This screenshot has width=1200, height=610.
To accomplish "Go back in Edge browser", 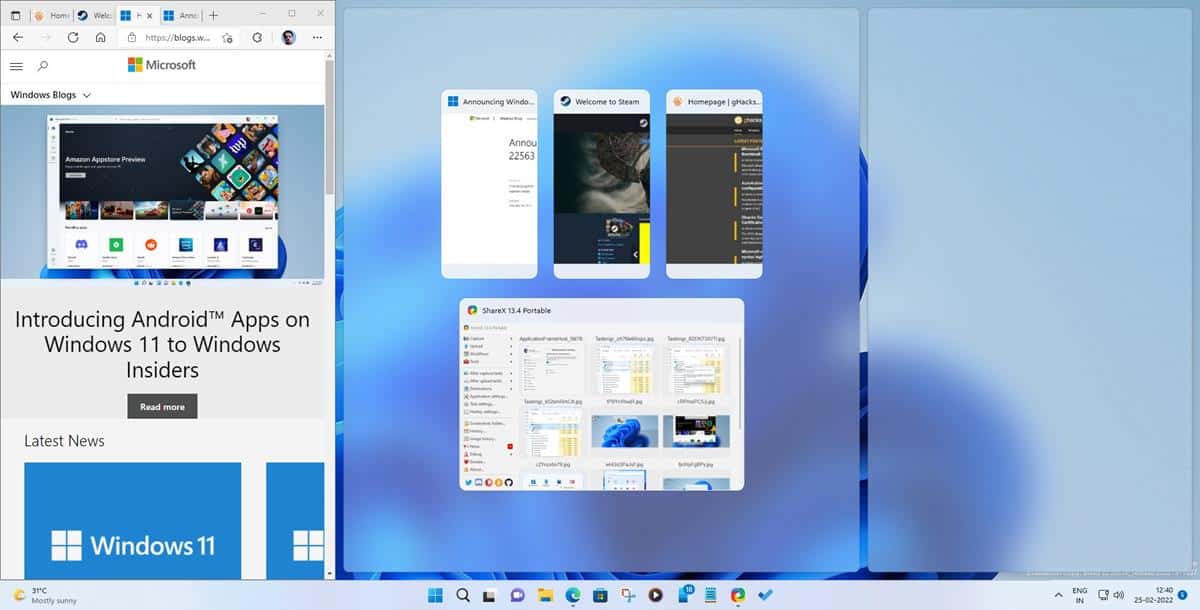I will [x=17, y=38].
